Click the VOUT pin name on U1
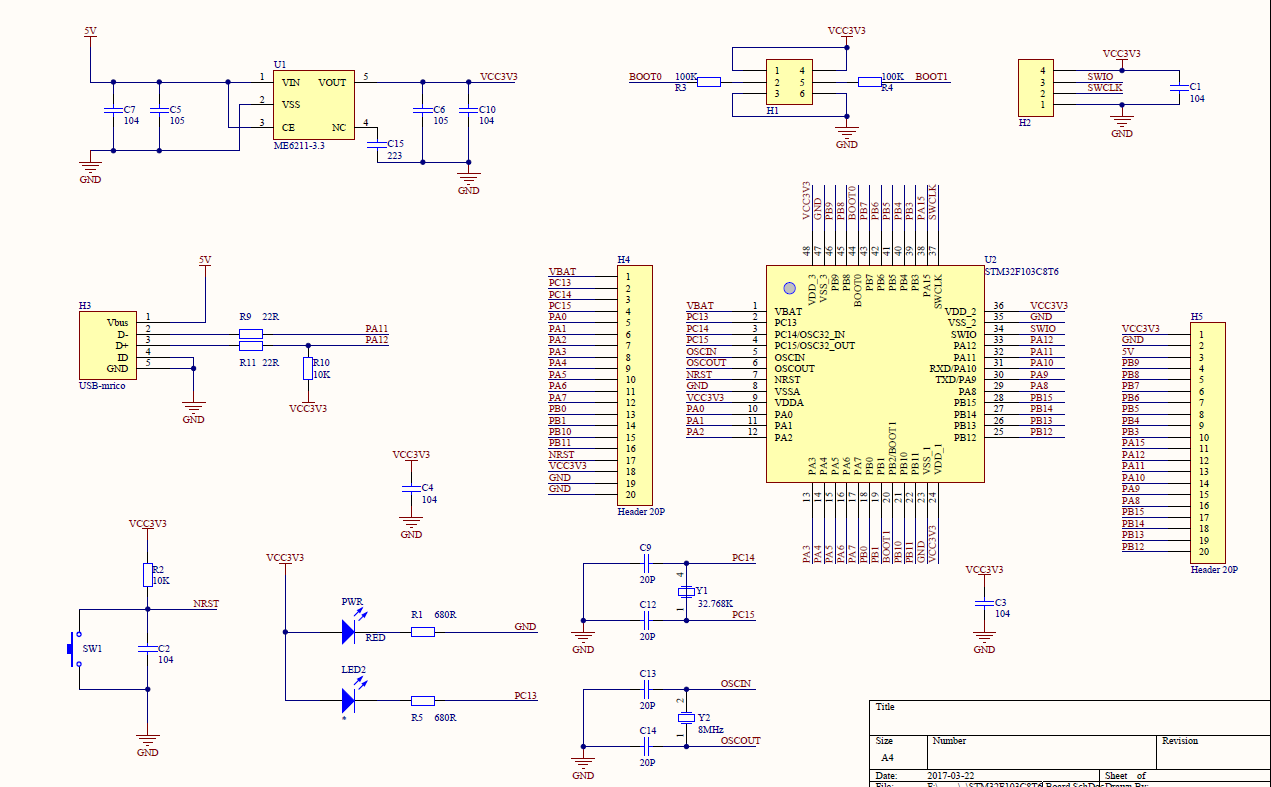The height and width of the screenshot is (787, 1271). 332,82
